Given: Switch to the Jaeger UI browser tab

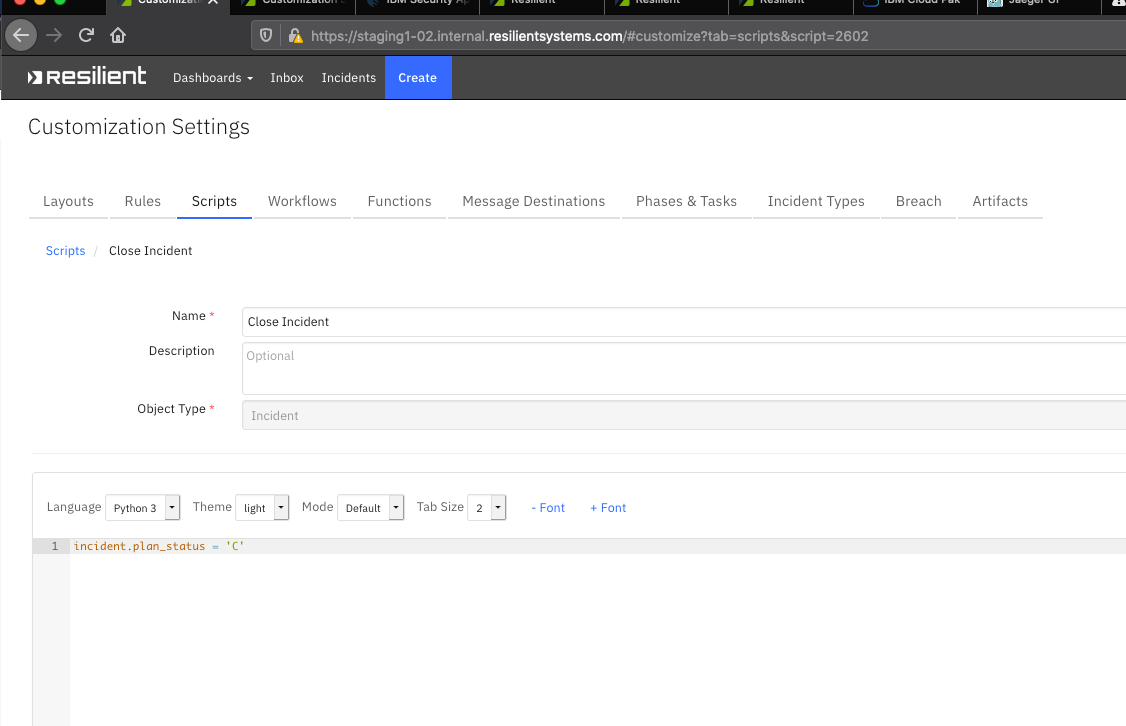Looking at the screenshot, I should 1039,4.
